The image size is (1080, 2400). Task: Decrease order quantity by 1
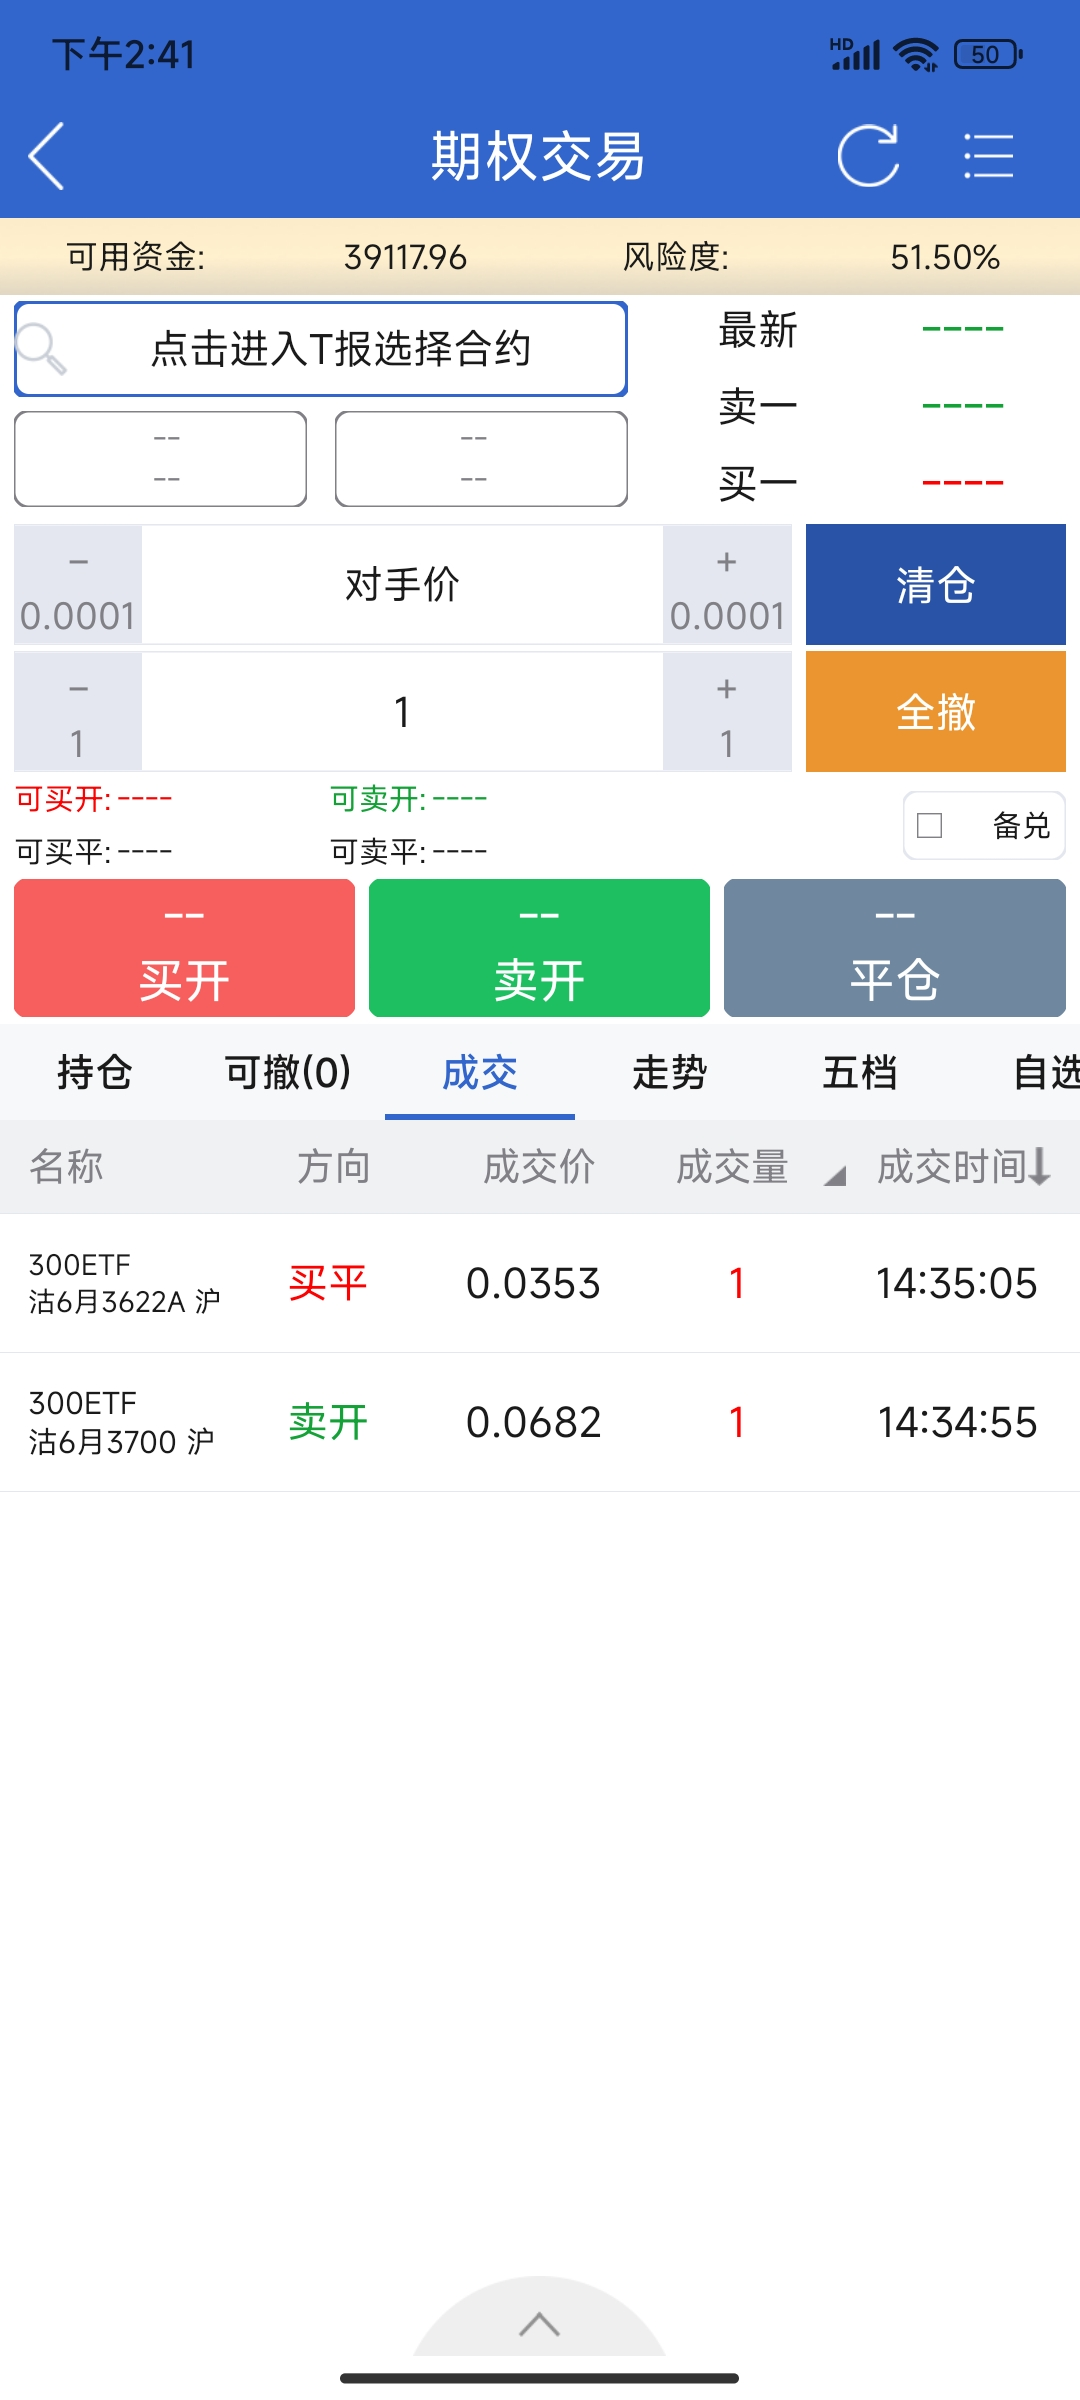click(78, 713)
